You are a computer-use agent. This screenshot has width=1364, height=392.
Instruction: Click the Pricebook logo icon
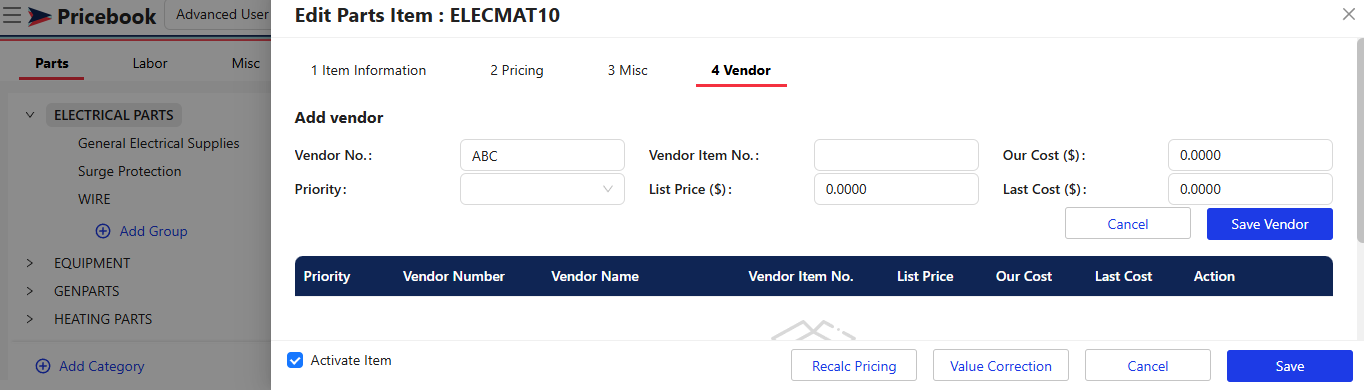click(40, 16)
